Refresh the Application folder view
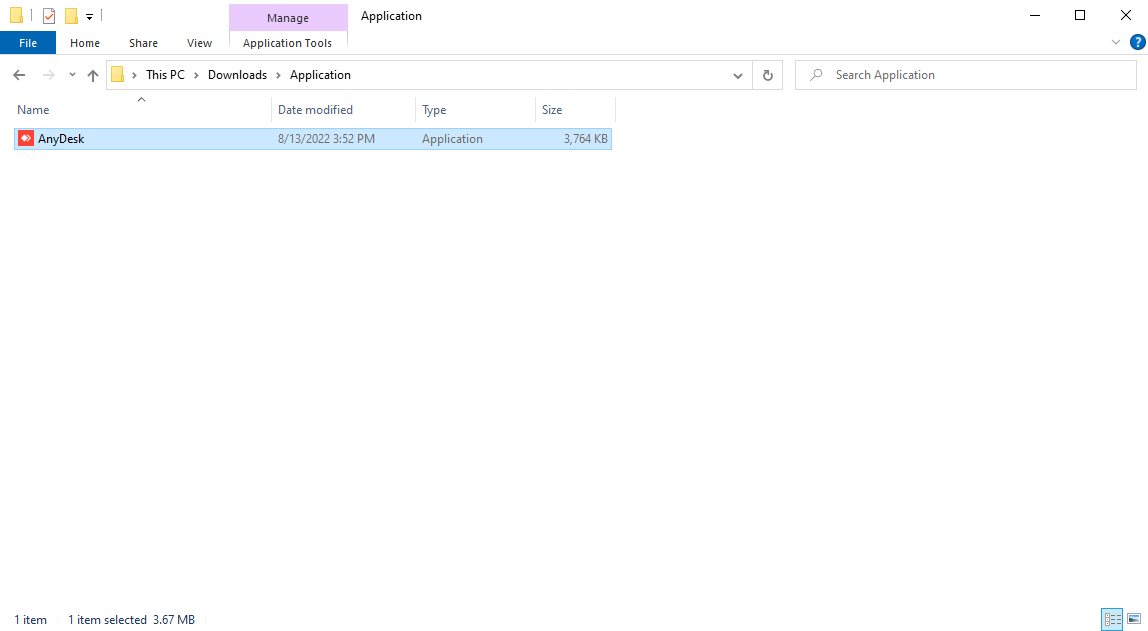 click(767, 75)
